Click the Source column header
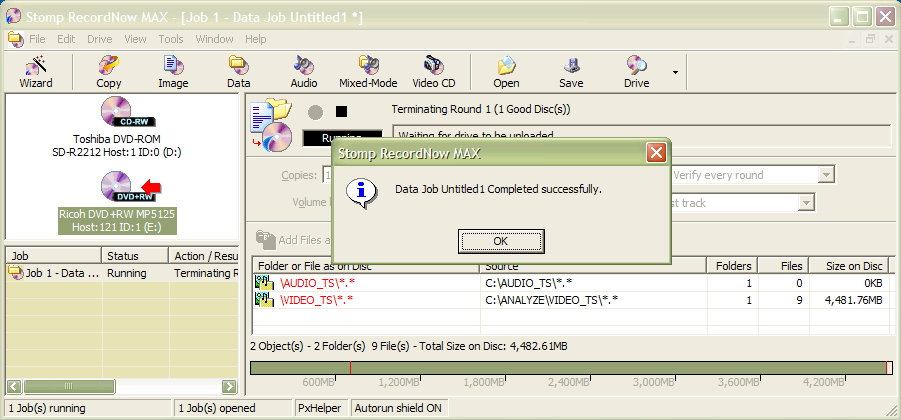The image size is (901, 420). [593, 266]
